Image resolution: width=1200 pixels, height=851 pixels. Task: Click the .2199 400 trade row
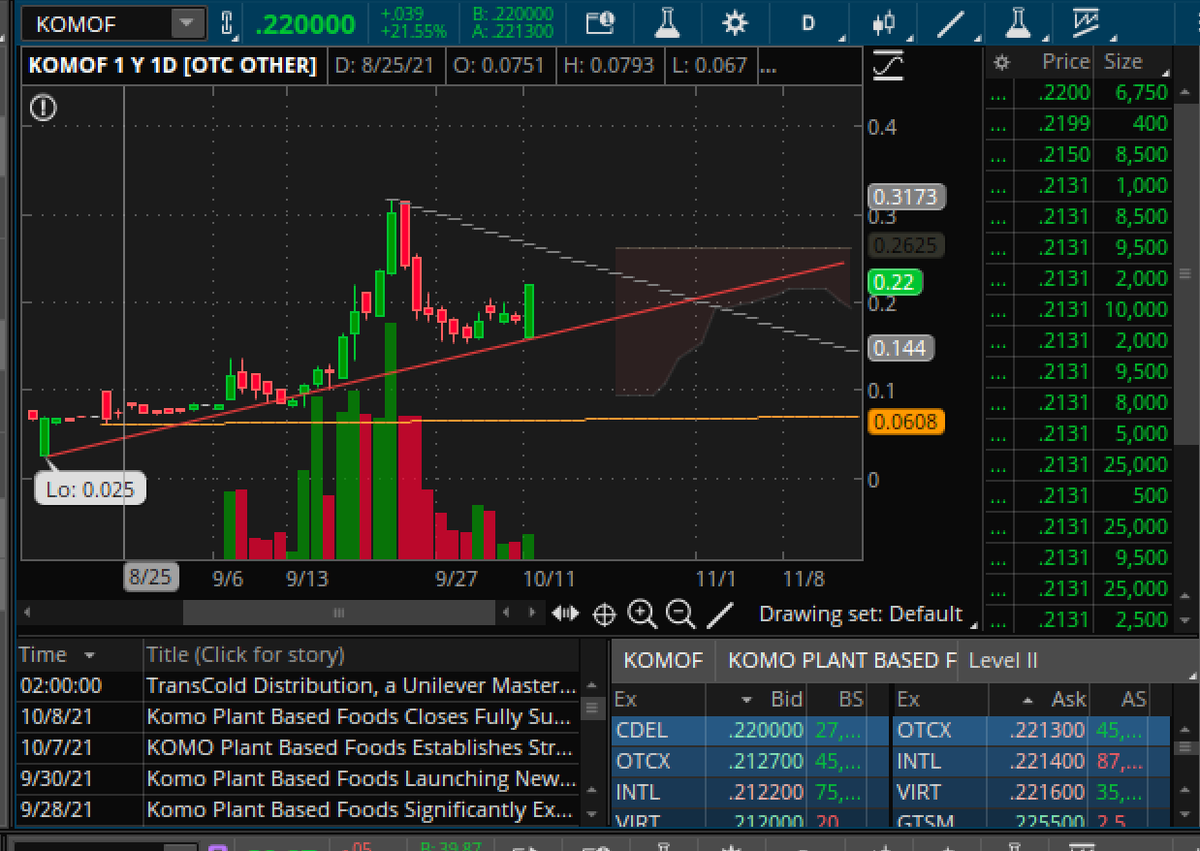(x=1080, y=123)
